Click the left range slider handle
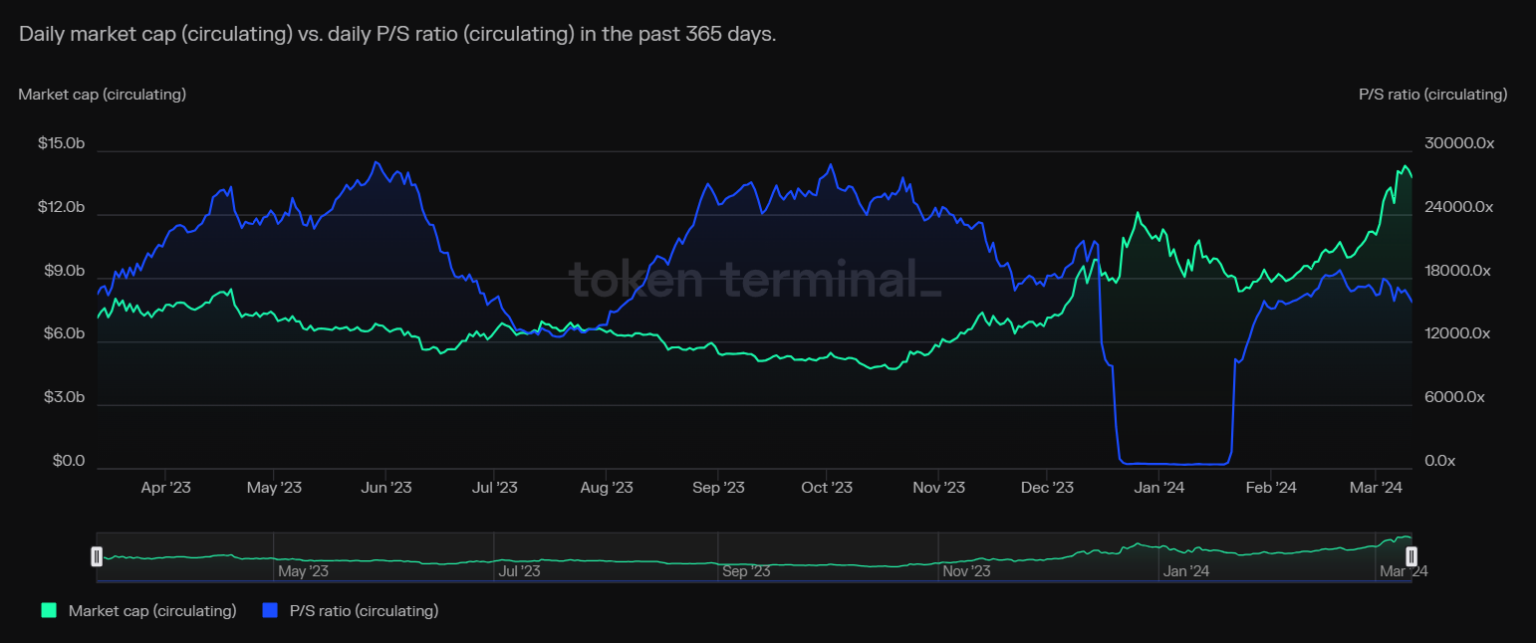The height and width of the screenshot is (643, 1536). (97, 556)
